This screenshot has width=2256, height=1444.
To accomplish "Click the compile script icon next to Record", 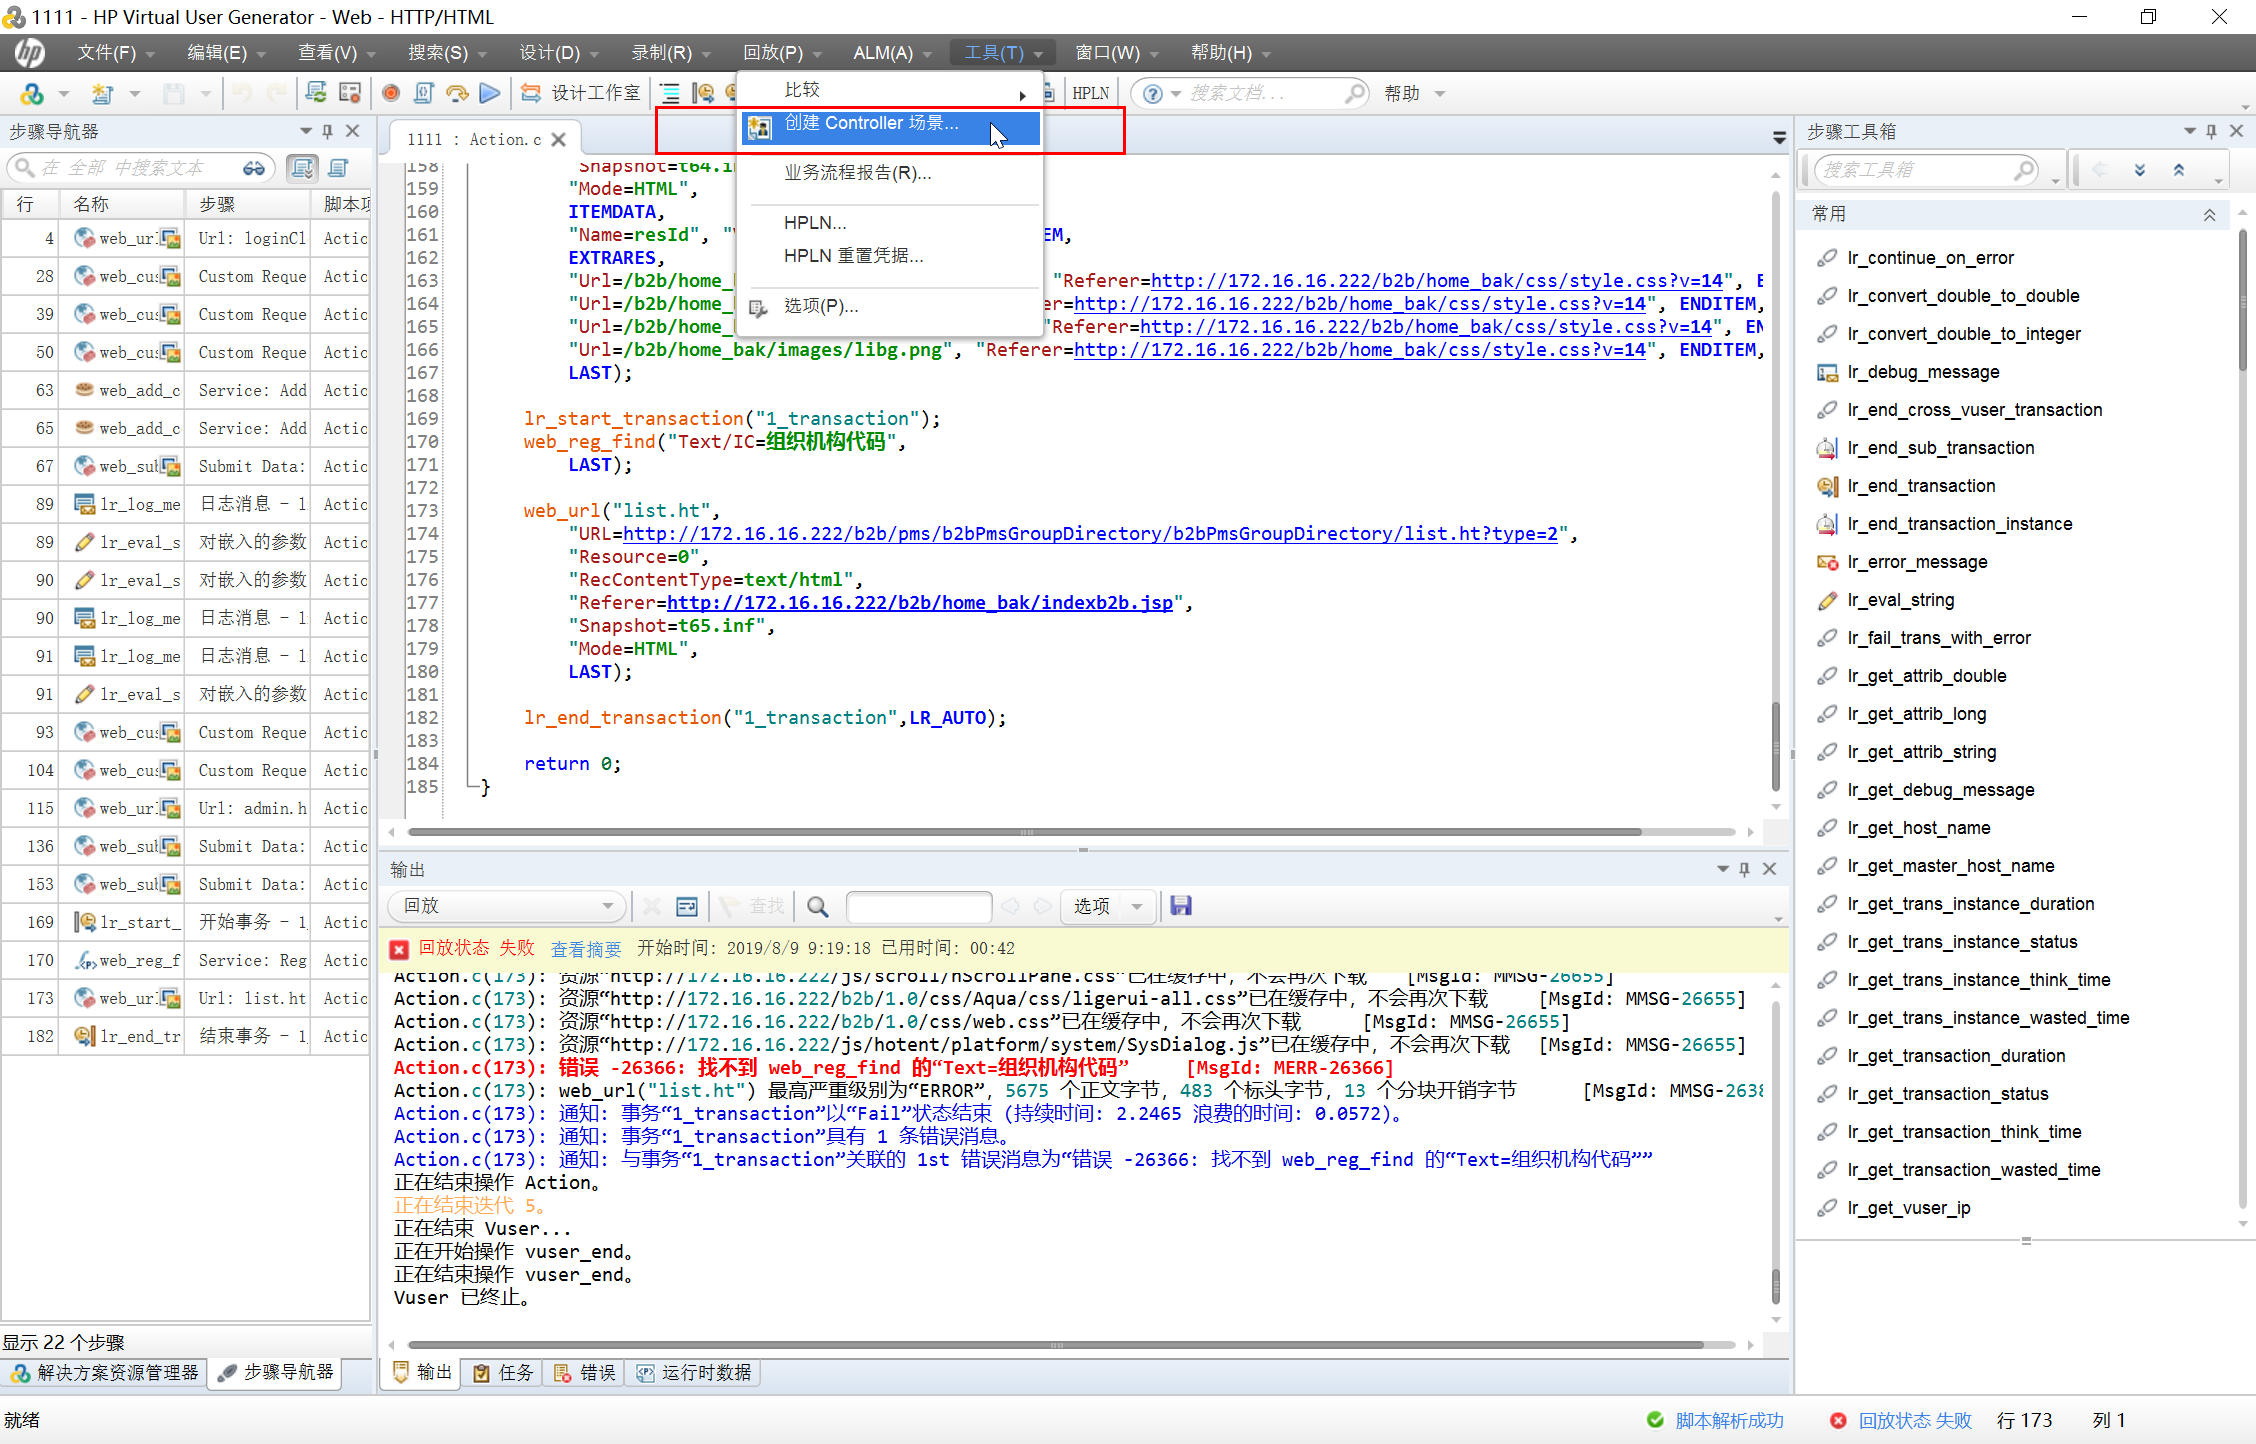I will point(424,93).
